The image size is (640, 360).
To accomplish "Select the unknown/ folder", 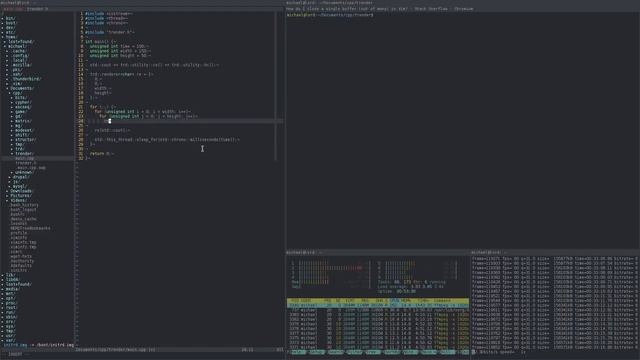I will [x=24, y=172].
